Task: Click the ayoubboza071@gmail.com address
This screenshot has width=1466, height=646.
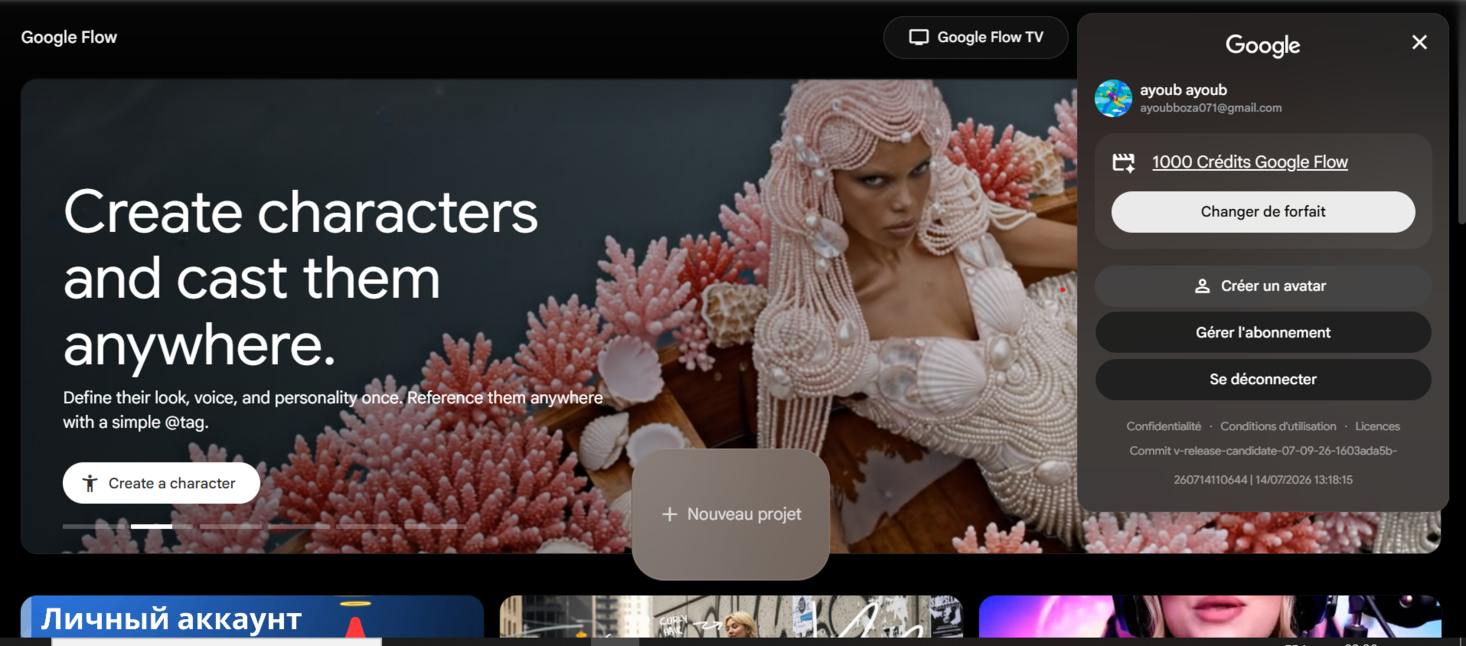Action: [x=1210, y=108]
